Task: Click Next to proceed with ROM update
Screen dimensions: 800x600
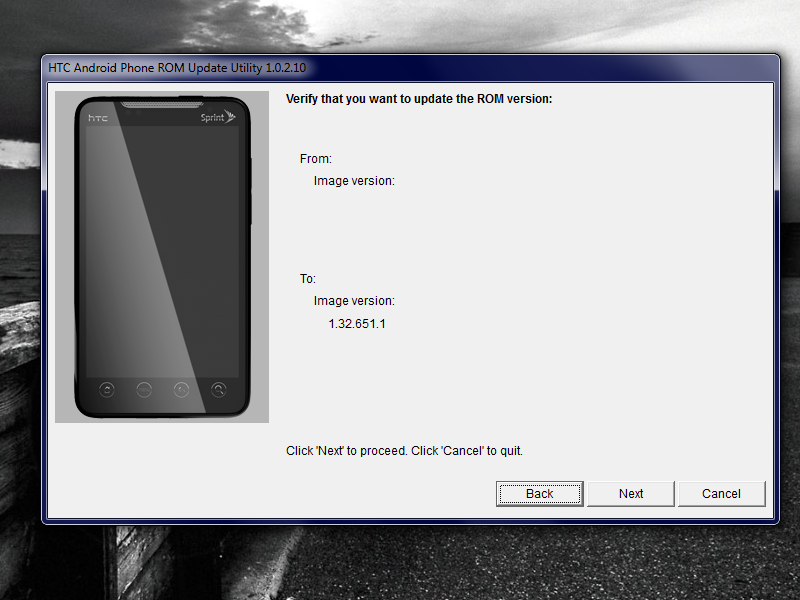Action: tap(631, 493)
